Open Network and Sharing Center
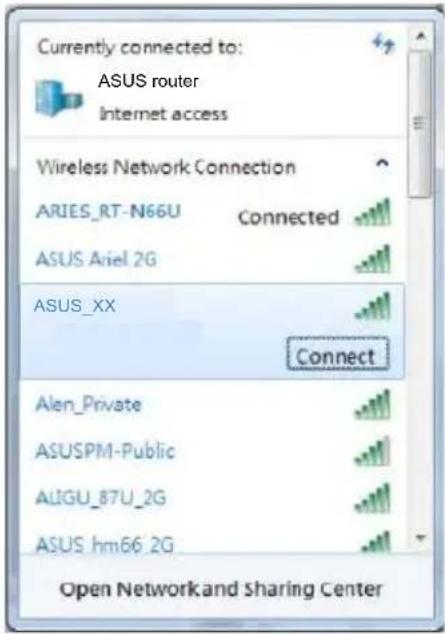The image size is (445, 634). click(x=220, y=589)
